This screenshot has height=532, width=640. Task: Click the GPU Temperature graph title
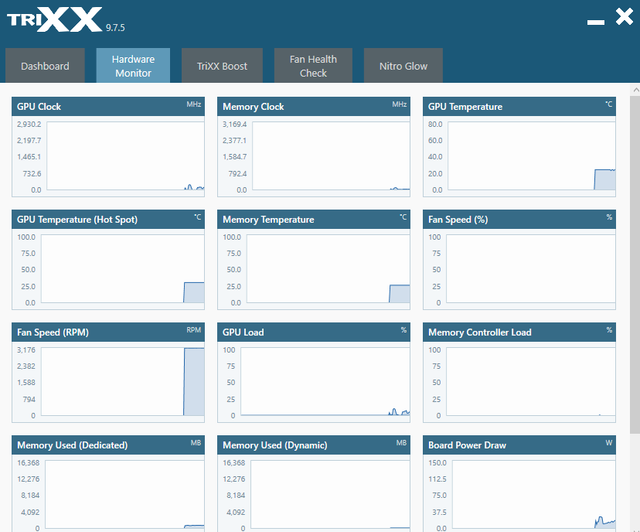[465, 107]
